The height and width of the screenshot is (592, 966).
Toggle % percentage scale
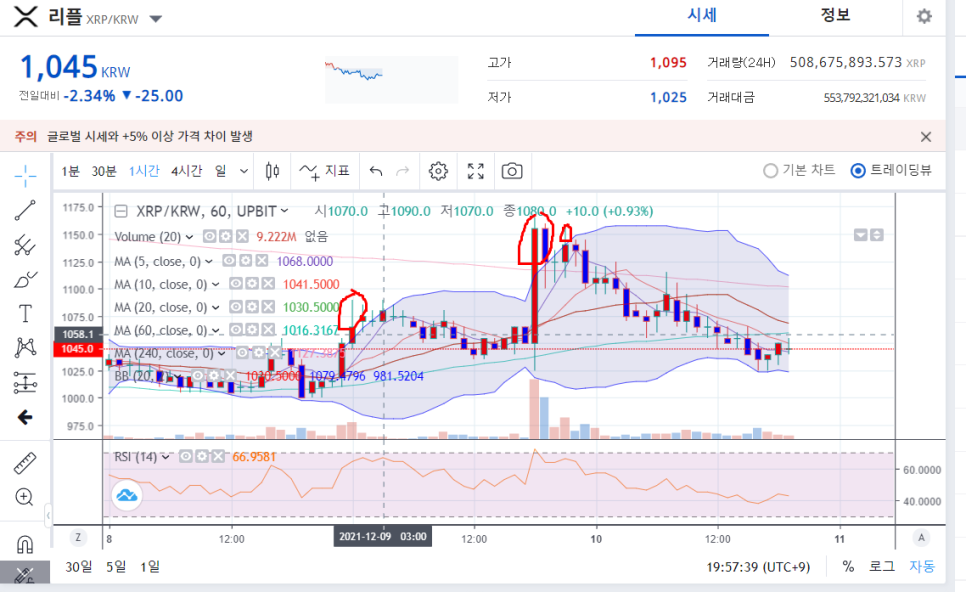pos(848,566)
